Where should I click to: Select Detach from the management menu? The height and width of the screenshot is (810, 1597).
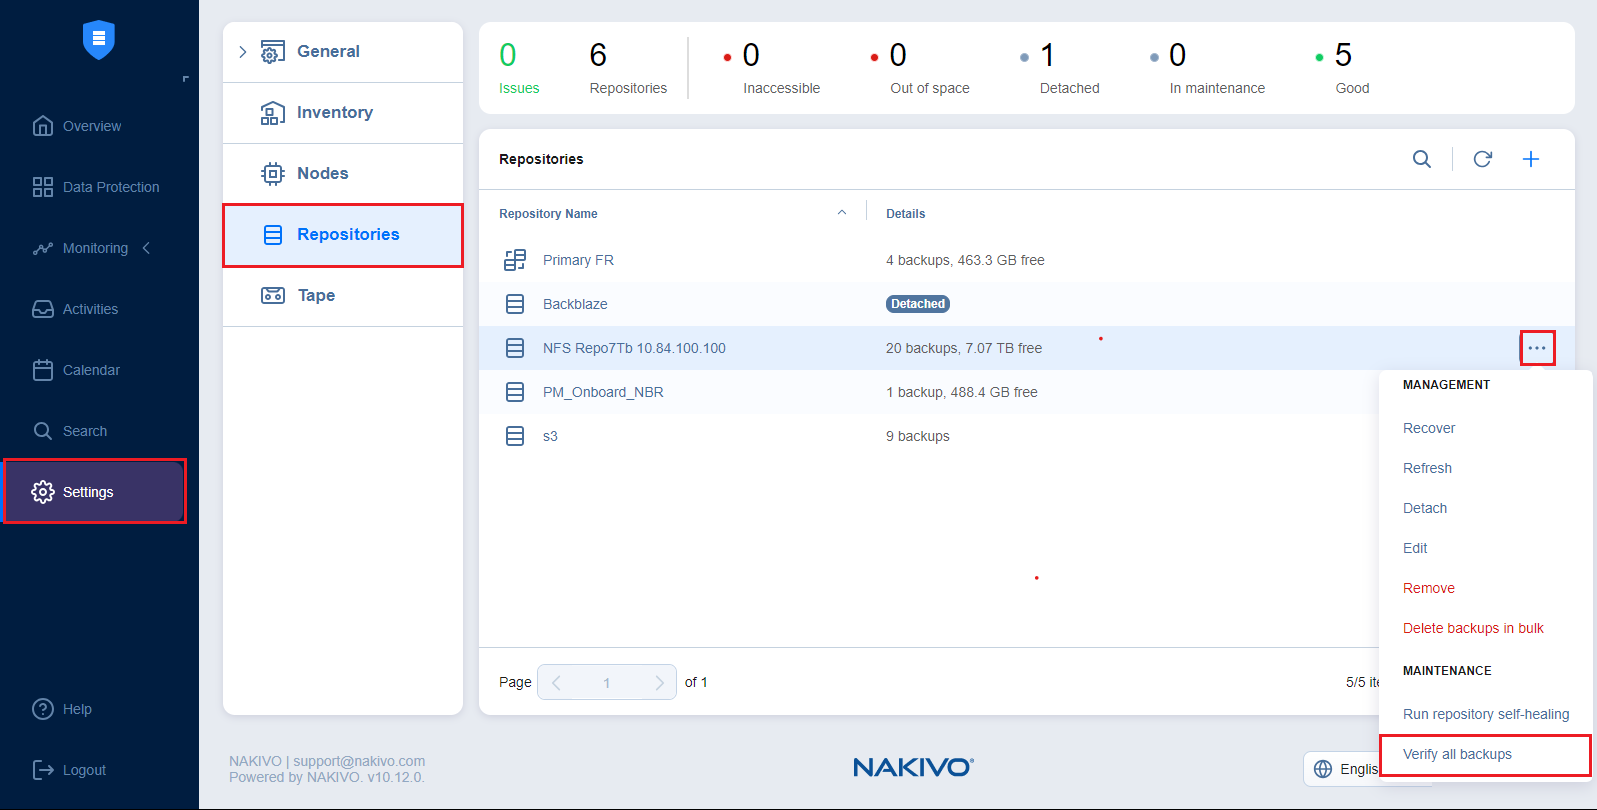pos(1424,508)
